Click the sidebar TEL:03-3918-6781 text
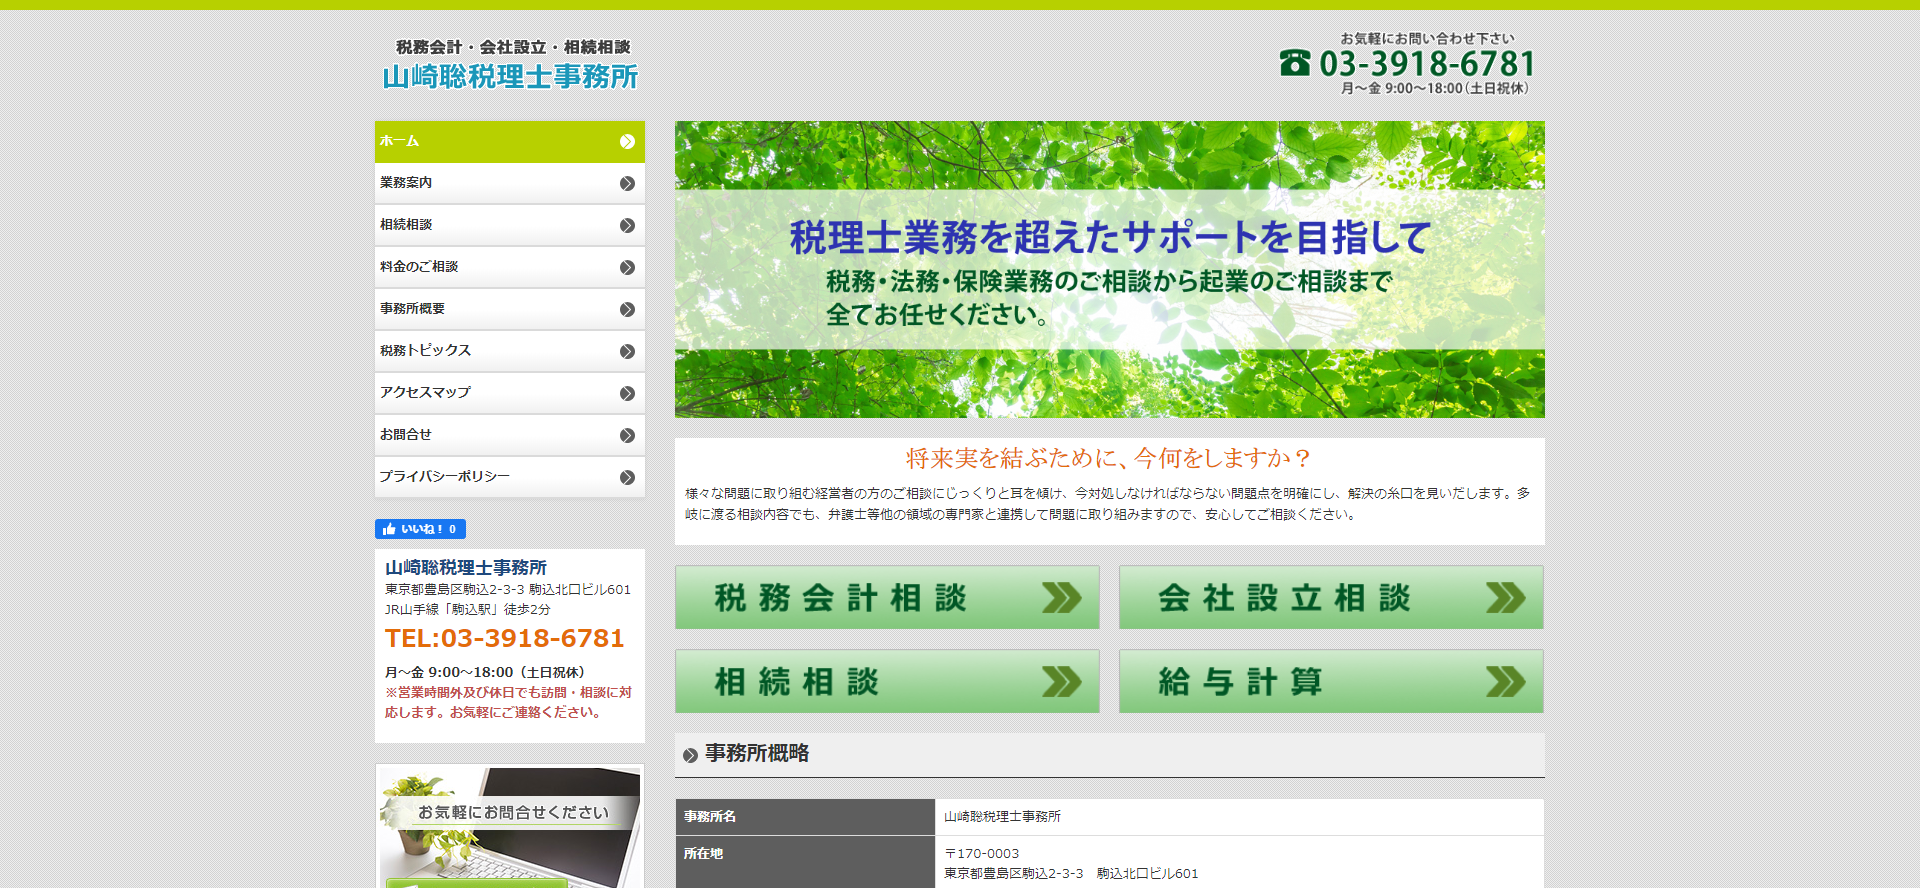1920x888 pixels. coord(505,638)
